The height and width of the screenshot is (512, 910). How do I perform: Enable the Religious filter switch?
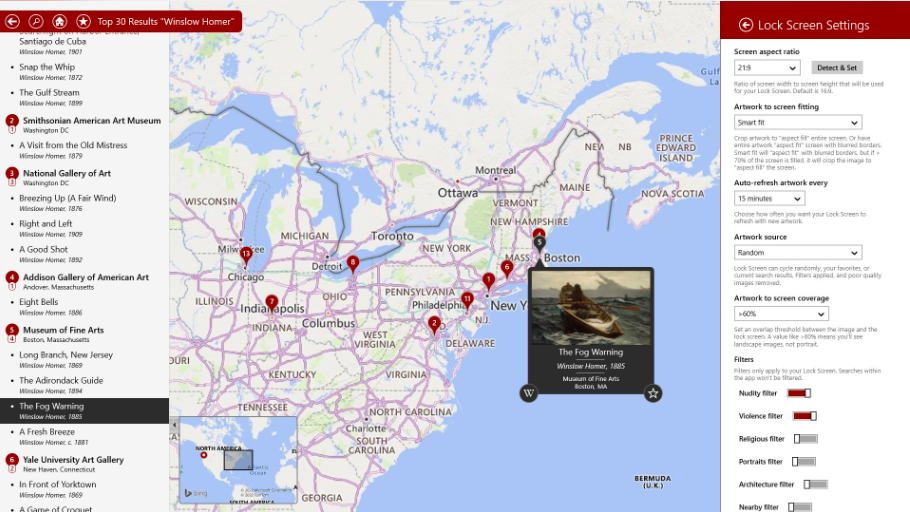click(x=806, y=439)
